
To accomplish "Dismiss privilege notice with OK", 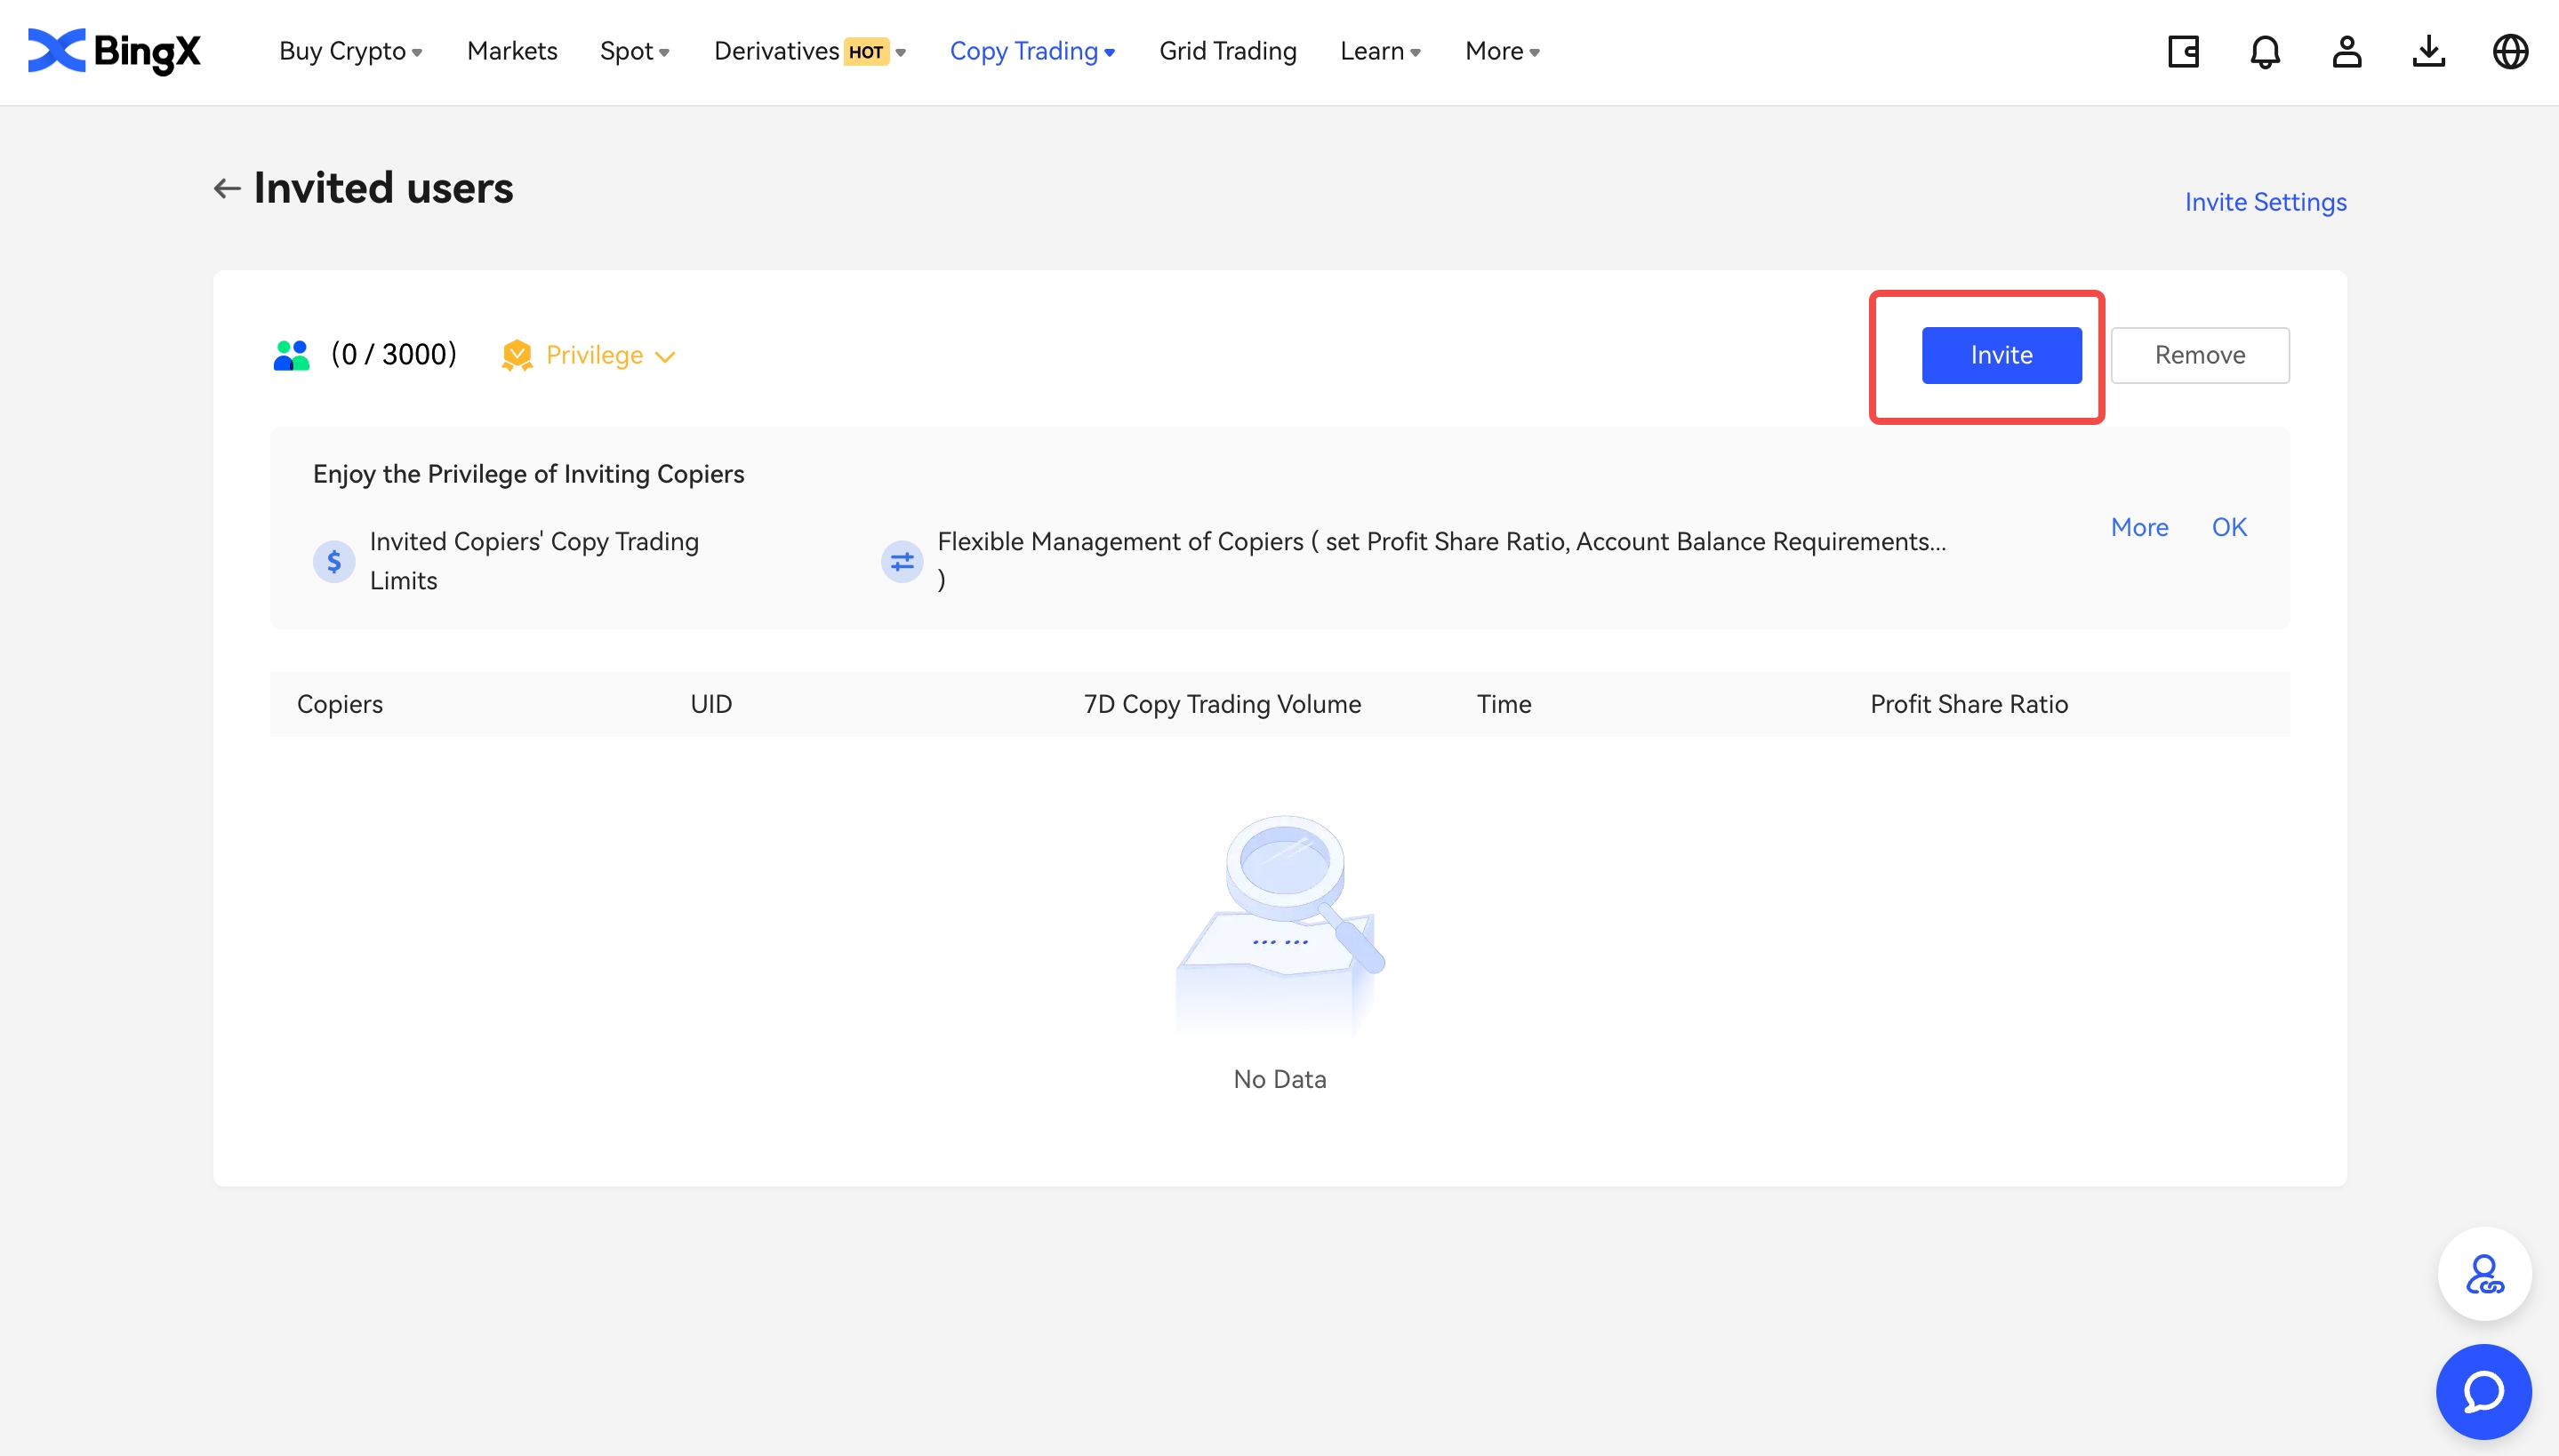I will point(2229,527).
